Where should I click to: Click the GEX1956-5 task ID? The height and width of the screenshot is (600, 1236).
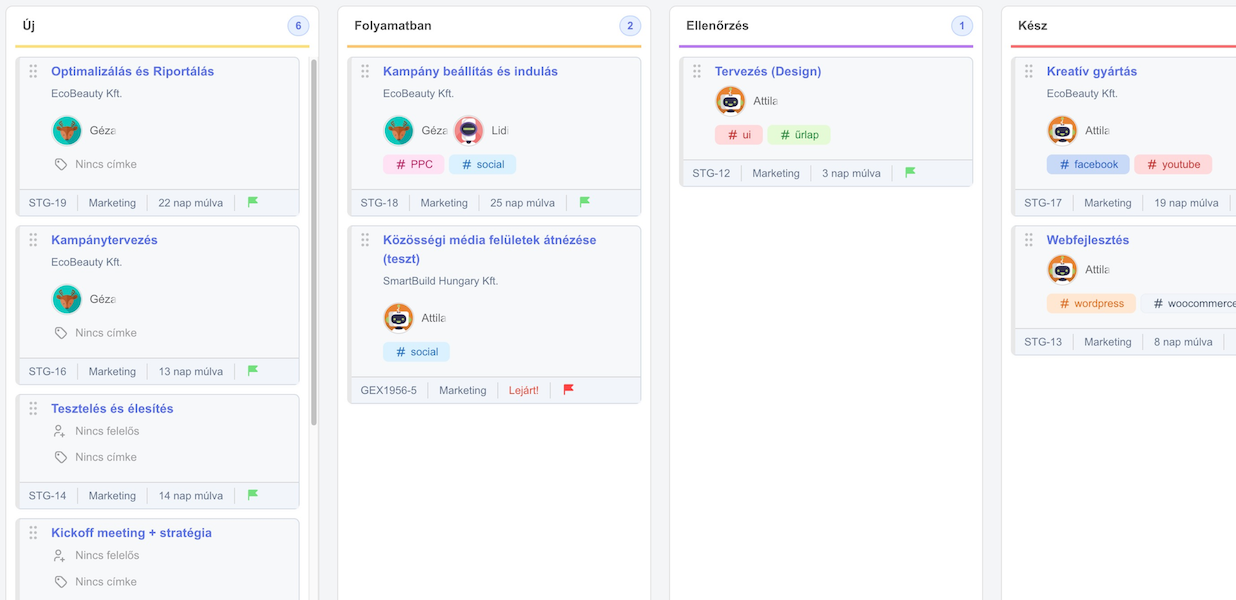pyautogui.click(x=388, y=391)
